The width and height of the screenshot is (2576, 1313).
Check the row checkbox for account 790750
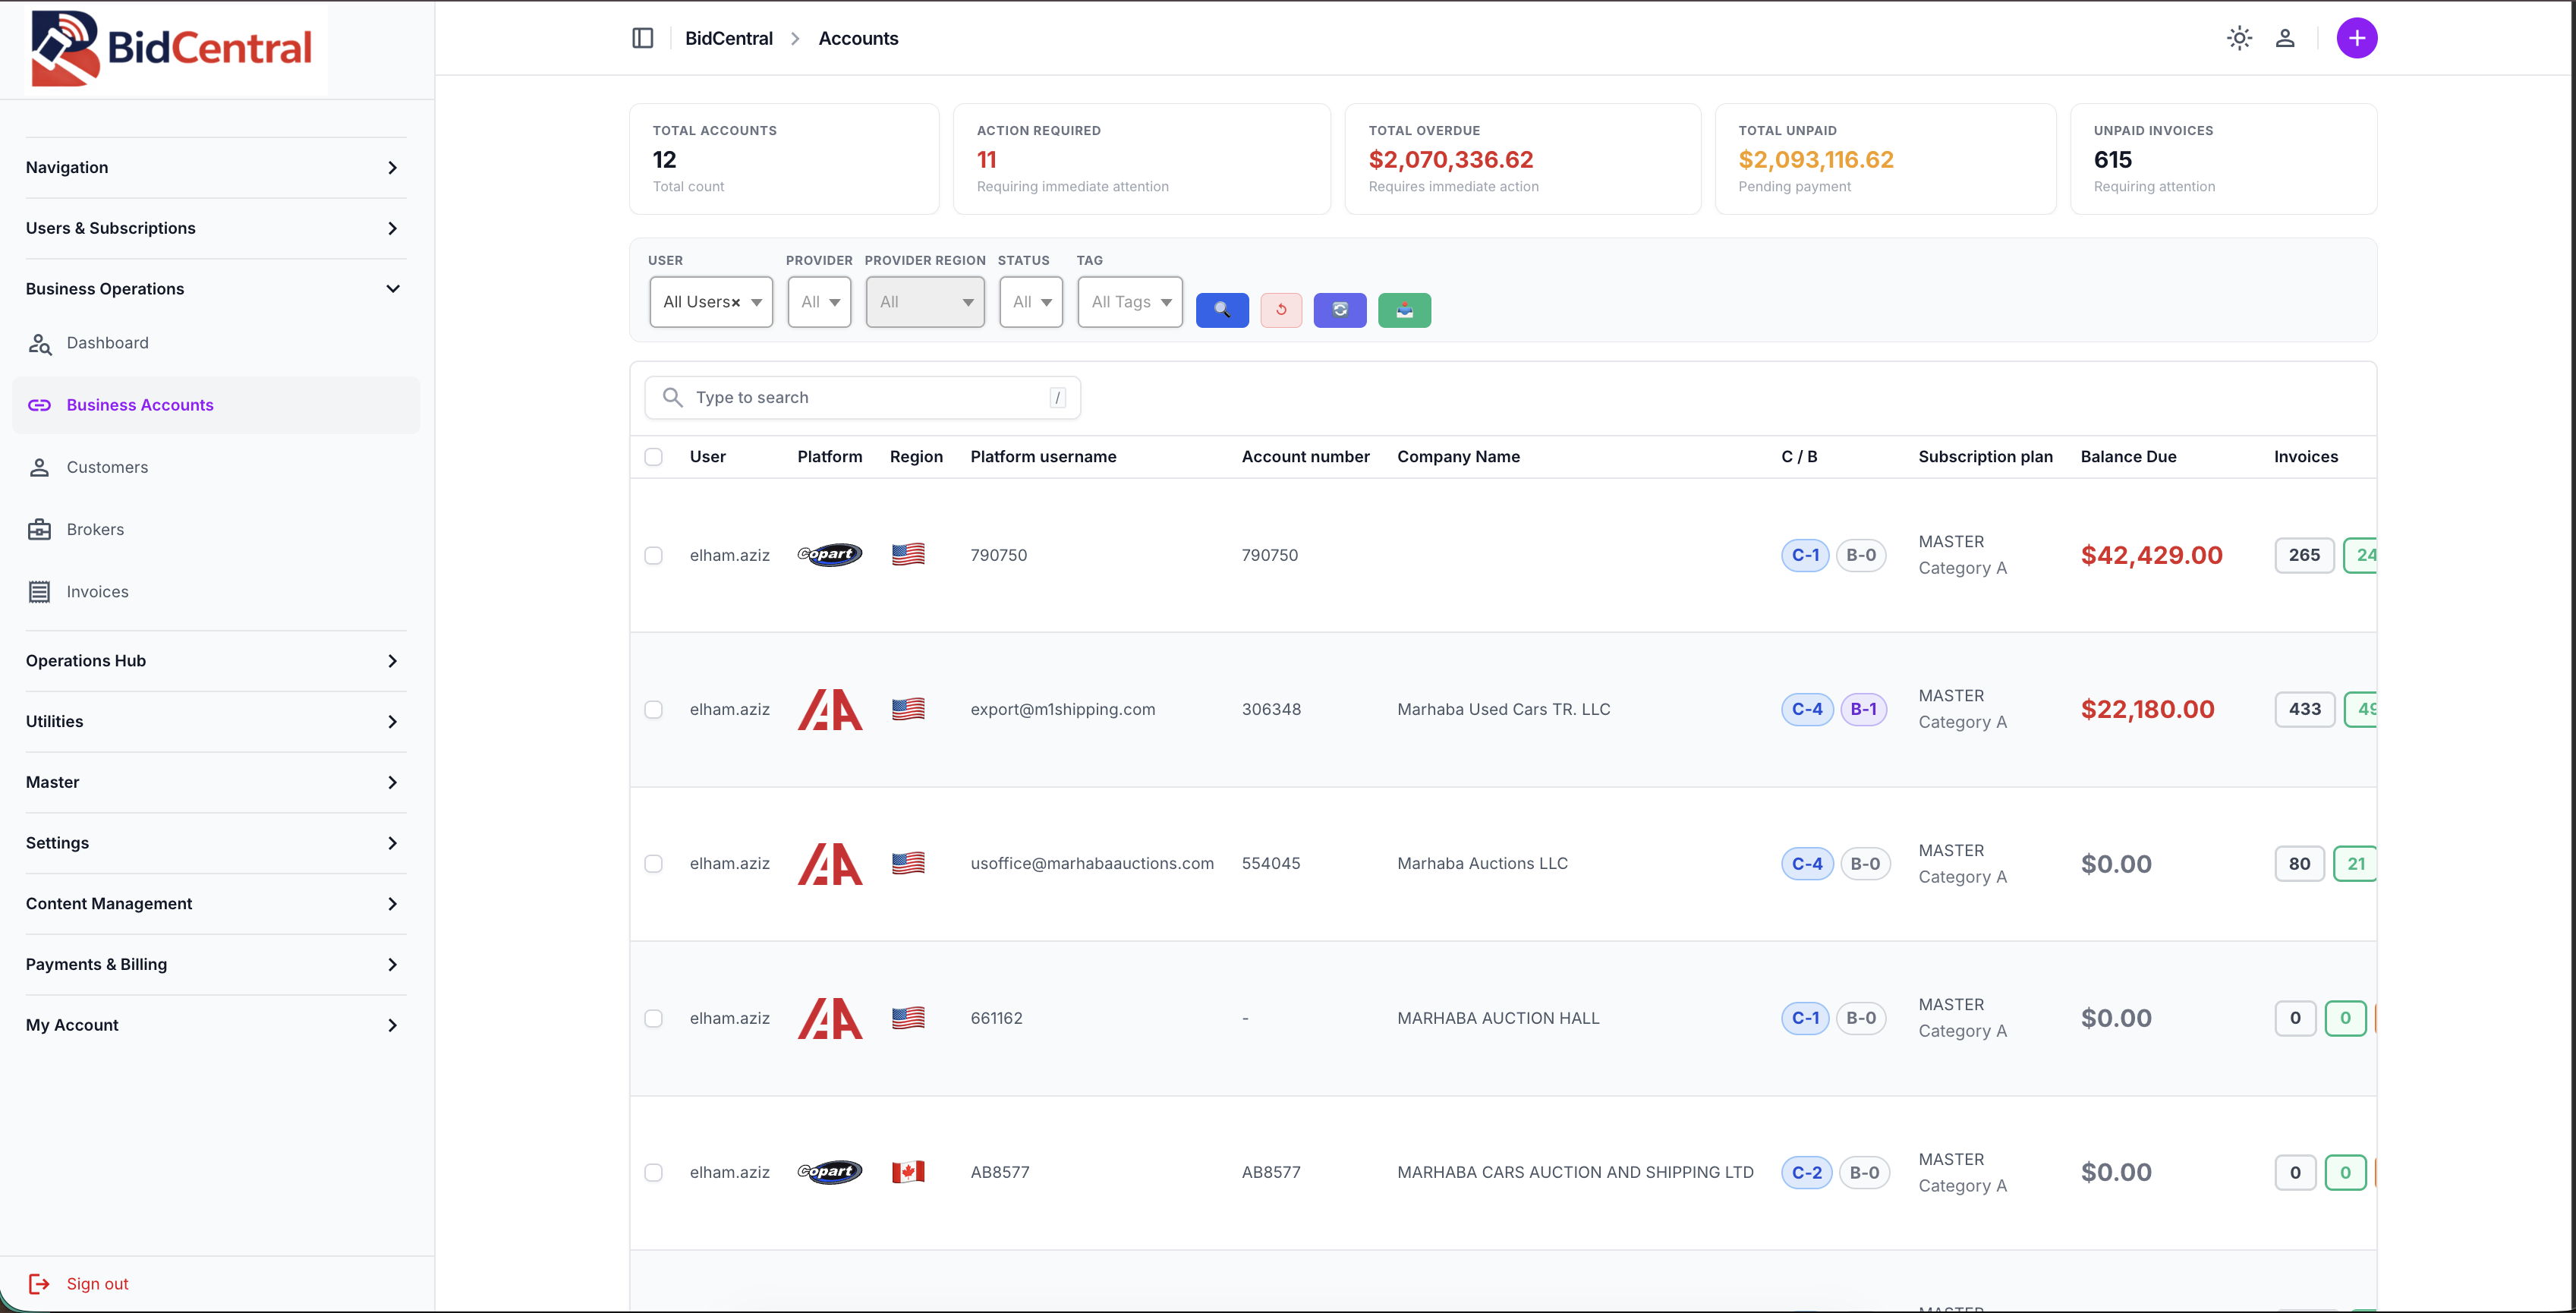pyautogui.click(x=653, y=555)
